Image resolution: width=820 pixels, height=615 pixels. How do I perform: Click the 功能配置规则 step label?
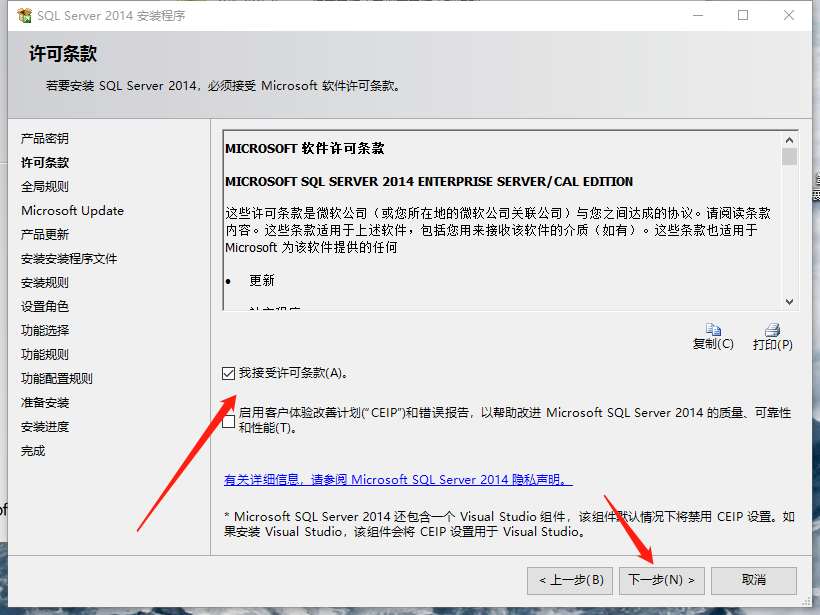click(x=57, y=379)
